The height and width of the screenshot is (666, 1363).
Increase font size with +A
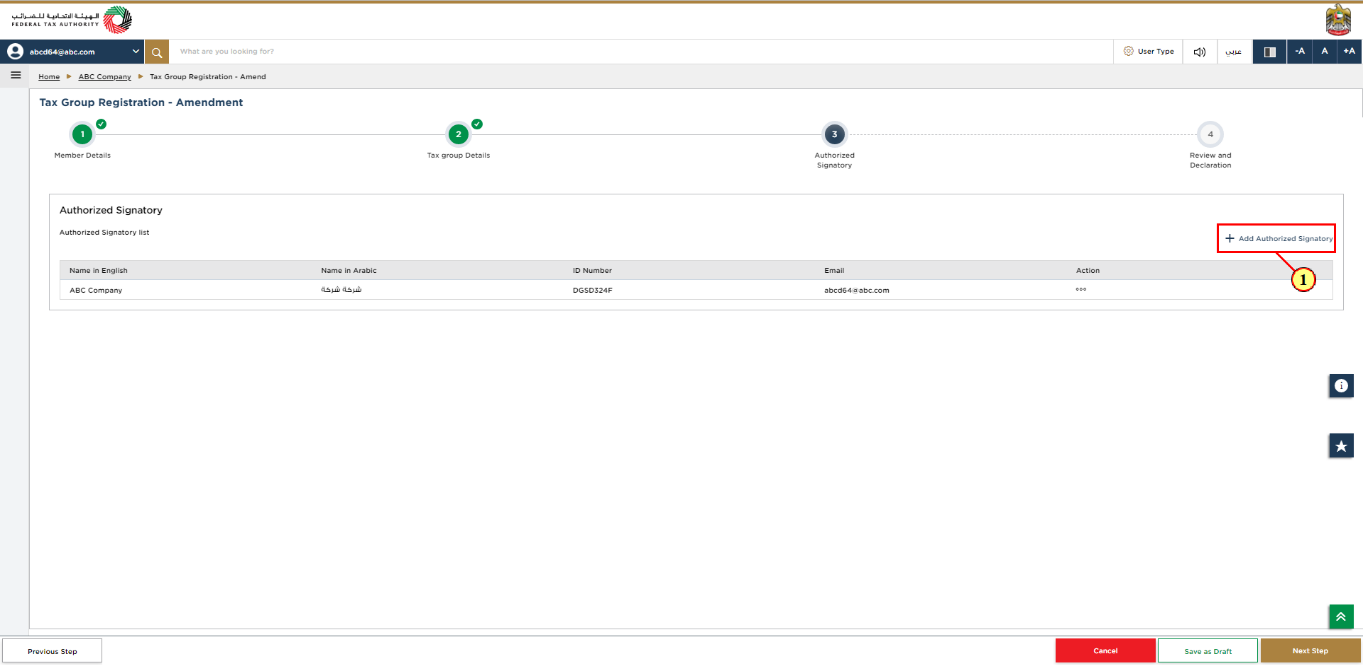pyautogui.click(x=1349, y=51)
